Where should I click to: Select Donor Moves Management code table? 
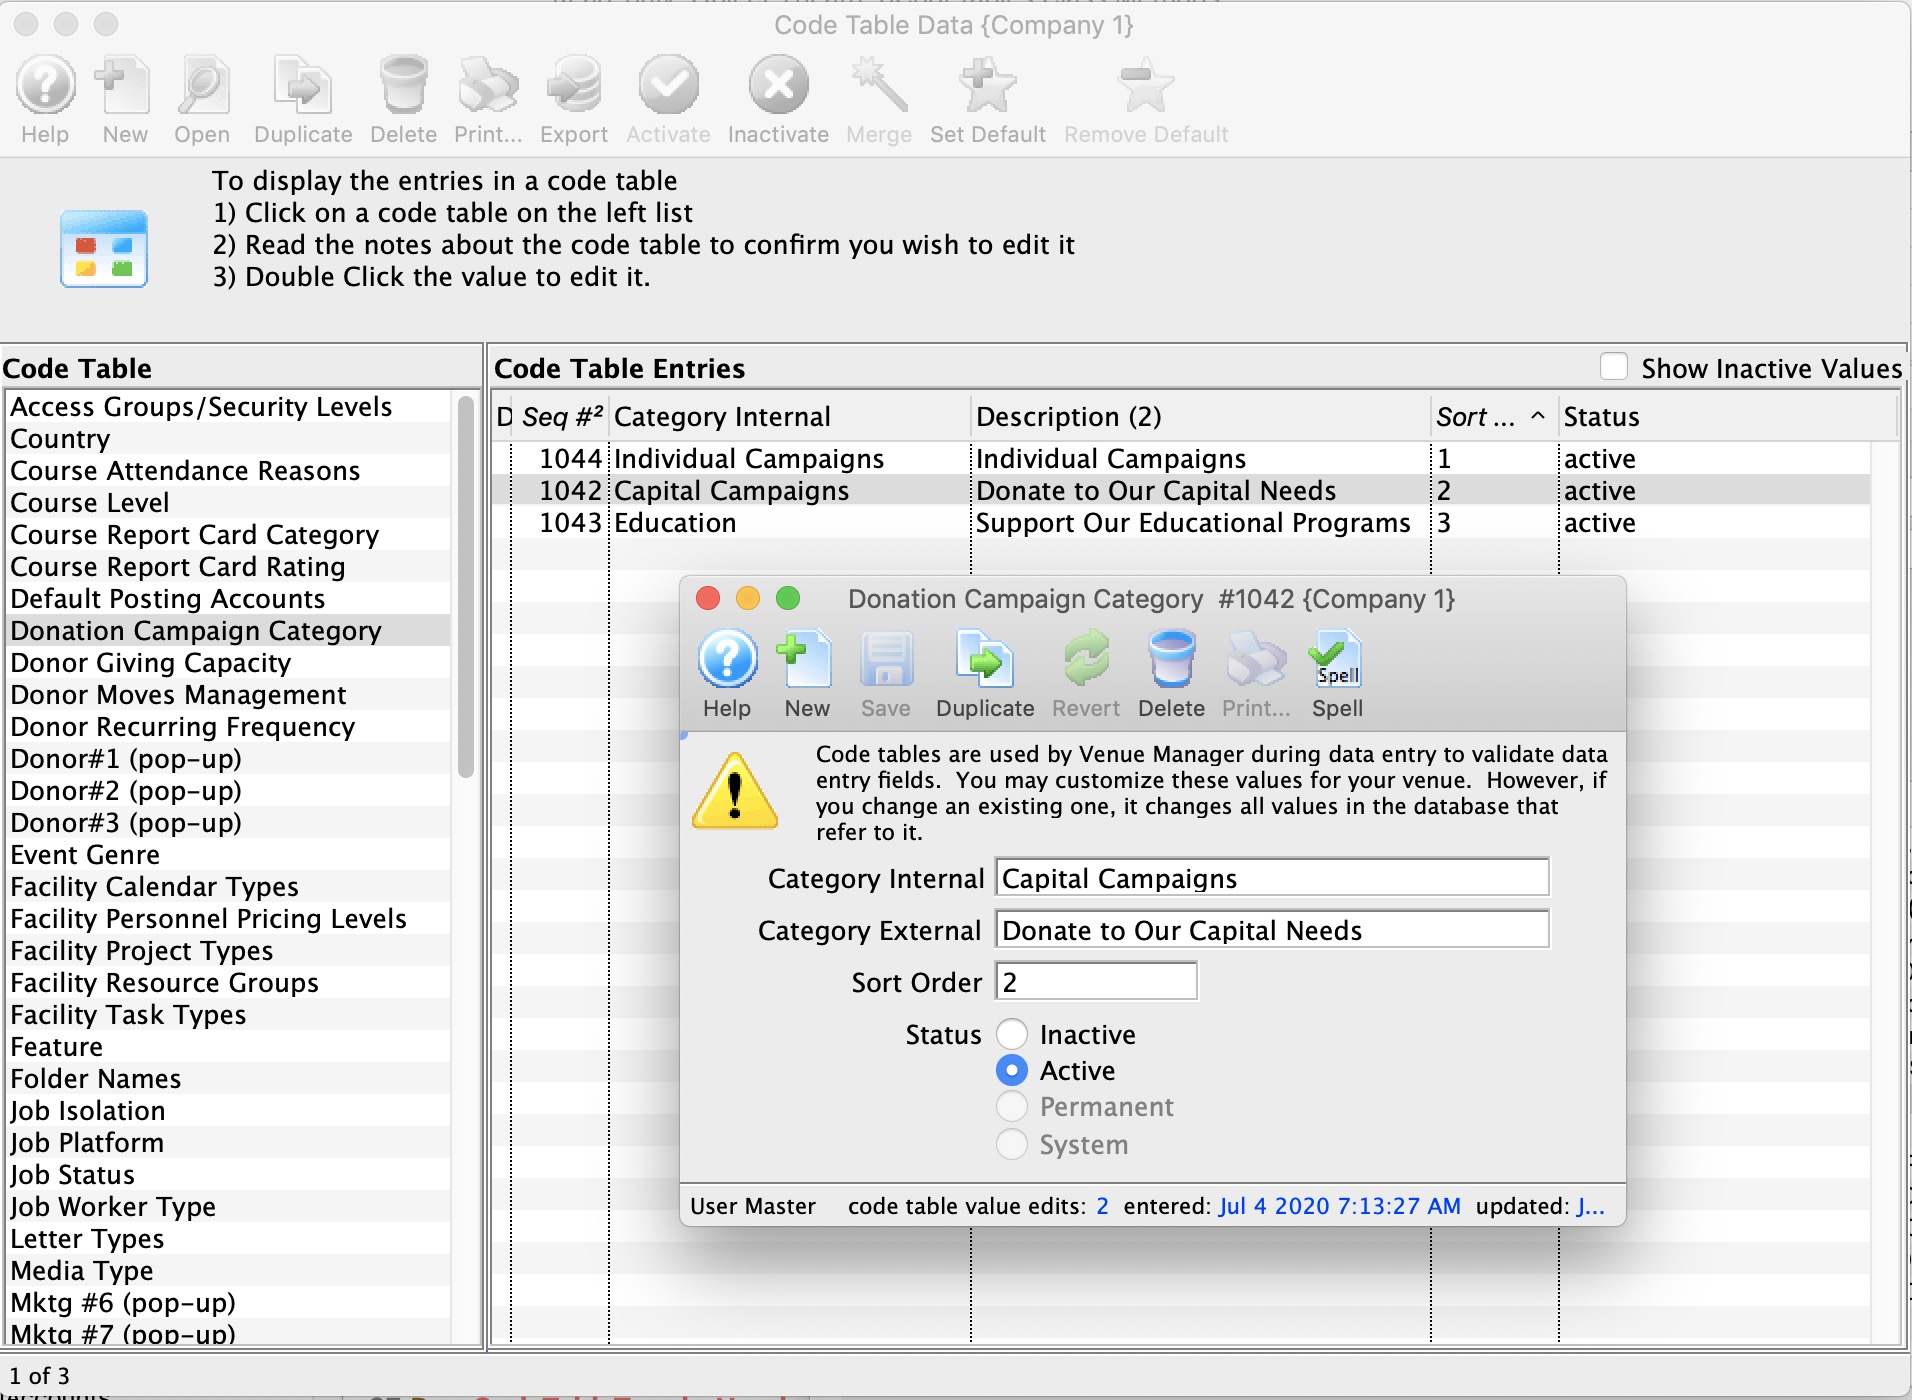[228, 695]
